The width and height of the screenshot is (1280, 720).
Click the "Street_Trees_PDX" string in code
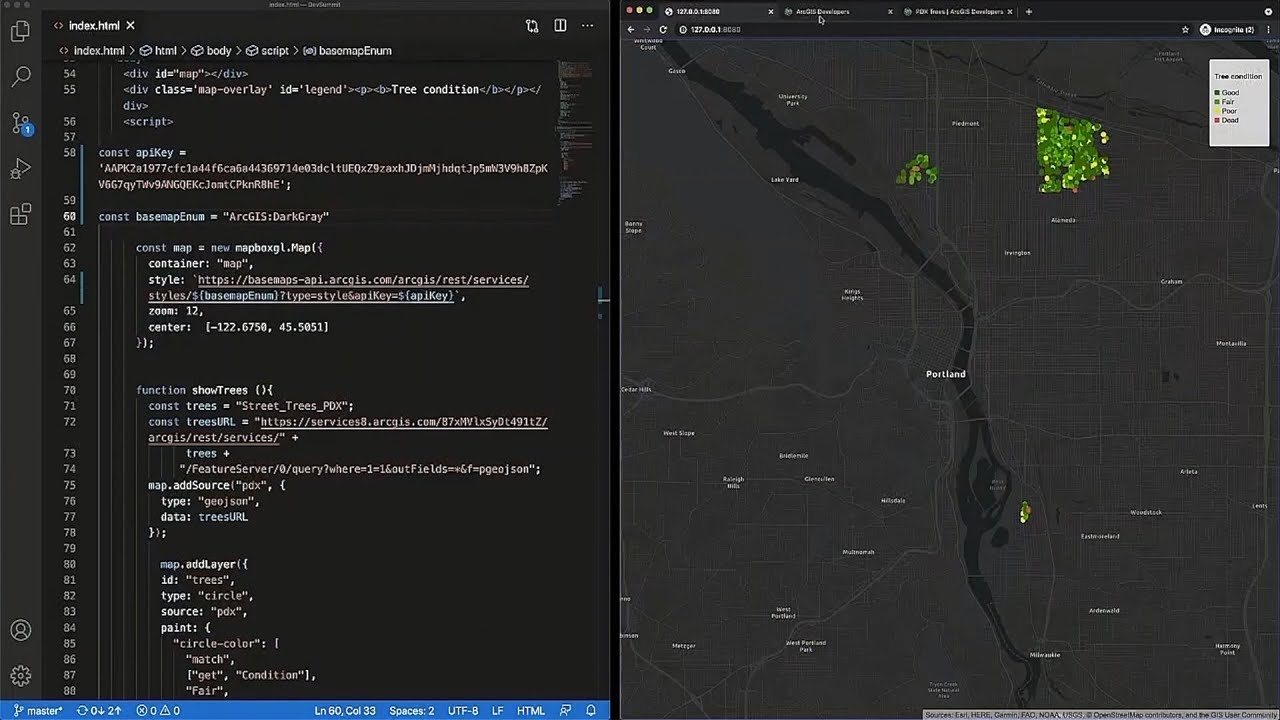[291, 406]
